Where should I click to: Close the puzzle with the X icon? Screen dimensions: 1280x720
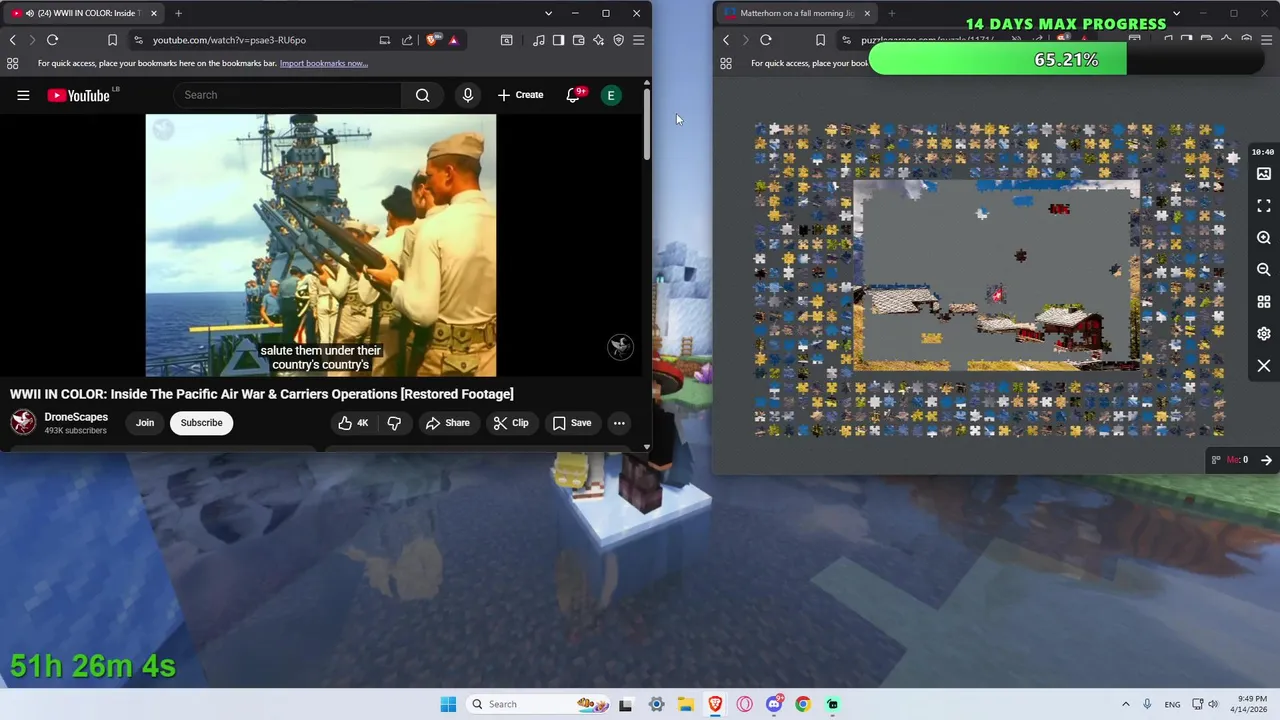click(1264, 366)
